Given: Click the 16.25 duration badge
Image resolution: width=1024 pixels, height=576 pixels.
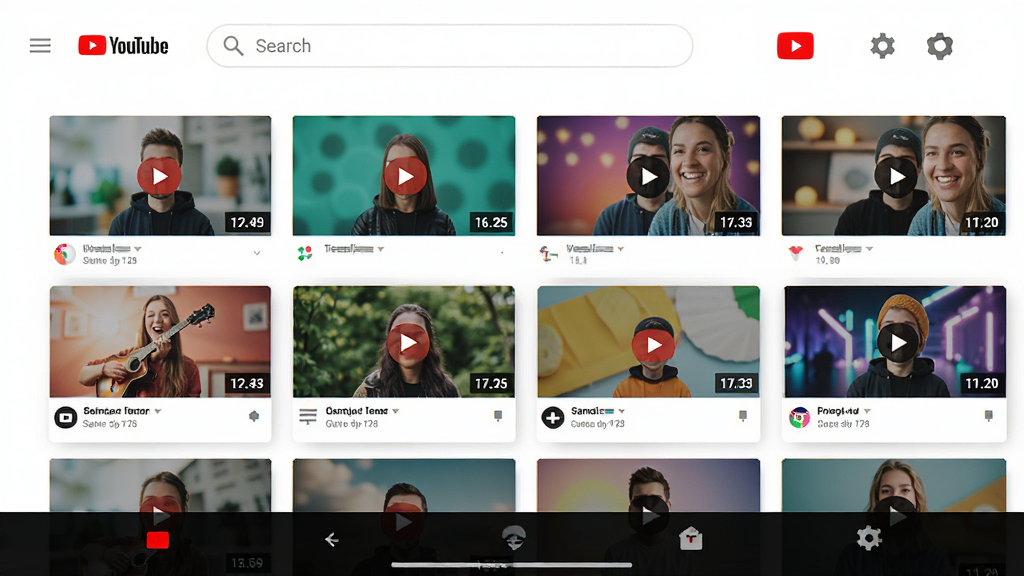Looking at the screenshot, I should tap(491, 223).
